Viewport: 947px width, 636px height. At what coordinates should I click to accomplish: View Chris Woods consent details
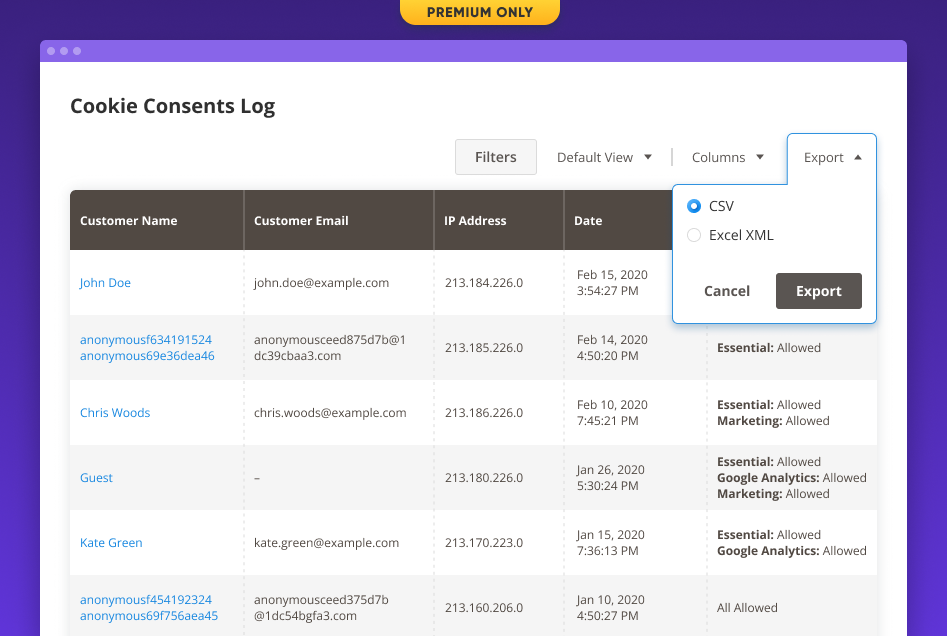click(x=115, y=412)
